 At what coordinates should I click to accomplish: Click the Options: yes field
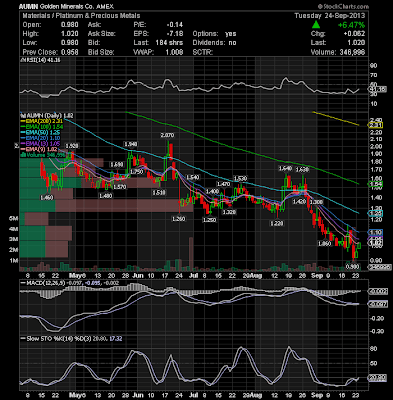click(x=214, y=34)
